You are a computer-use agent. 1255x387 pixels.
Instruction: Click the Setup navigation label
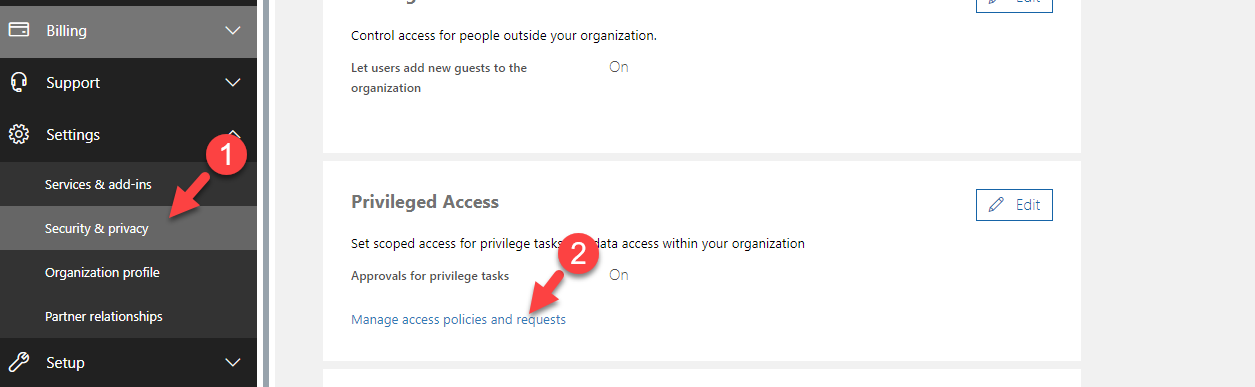pos(65,363)
